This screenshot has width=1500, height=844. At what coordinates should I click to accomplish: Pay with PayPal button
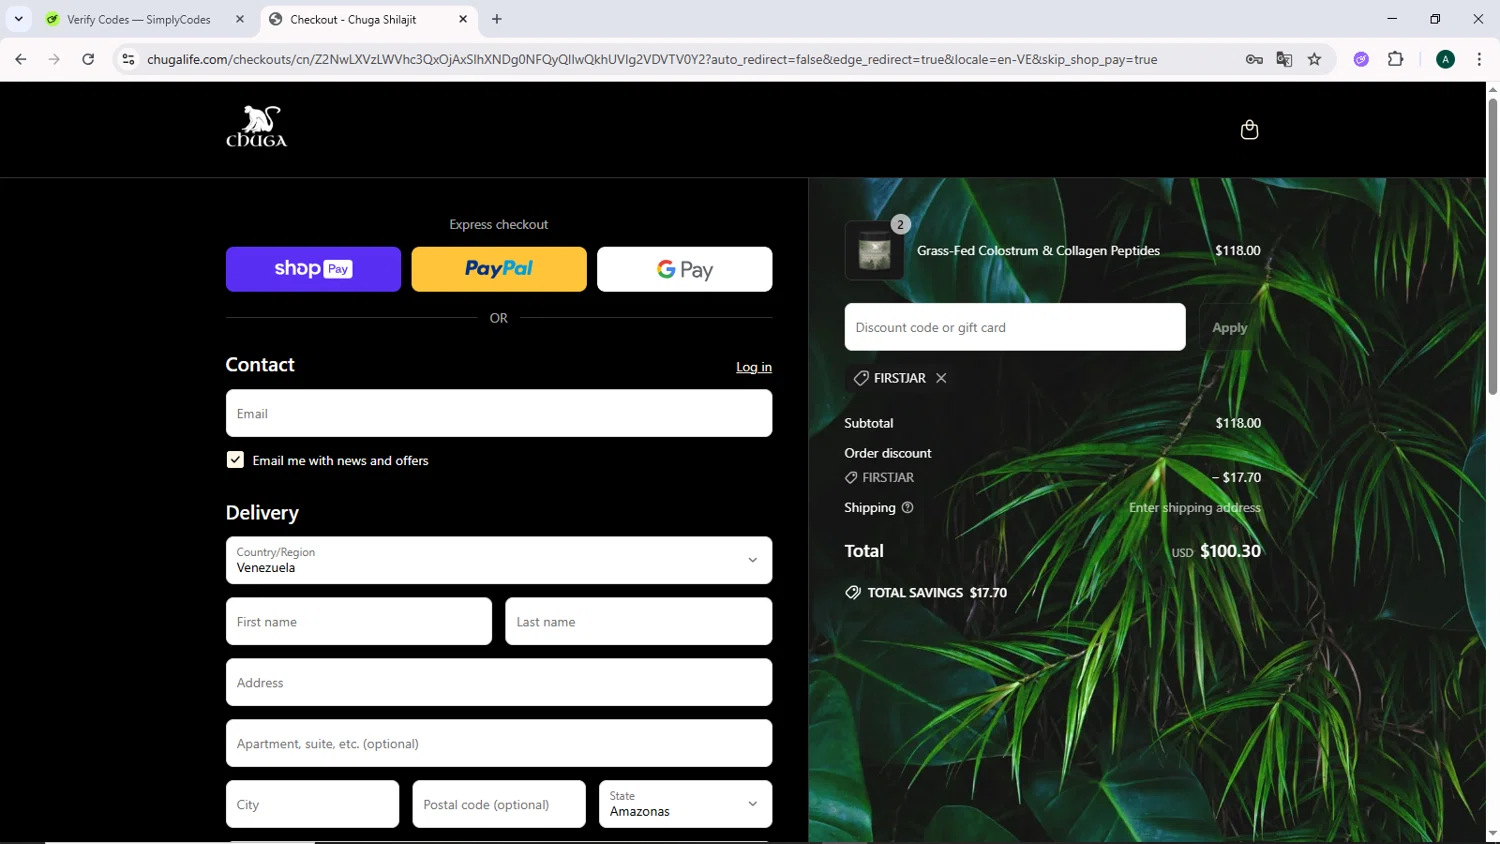pos(499,269)
